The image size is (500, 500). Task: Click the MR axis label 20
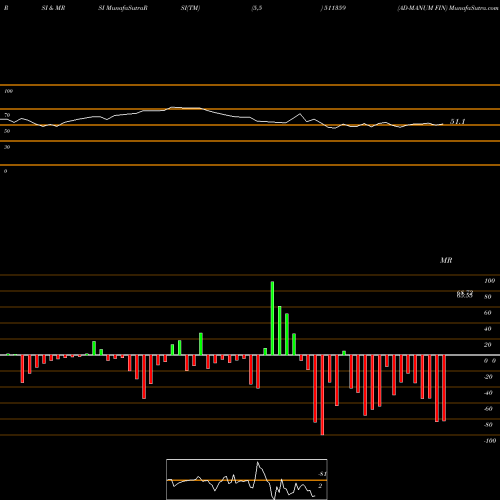tap(488, 345)
